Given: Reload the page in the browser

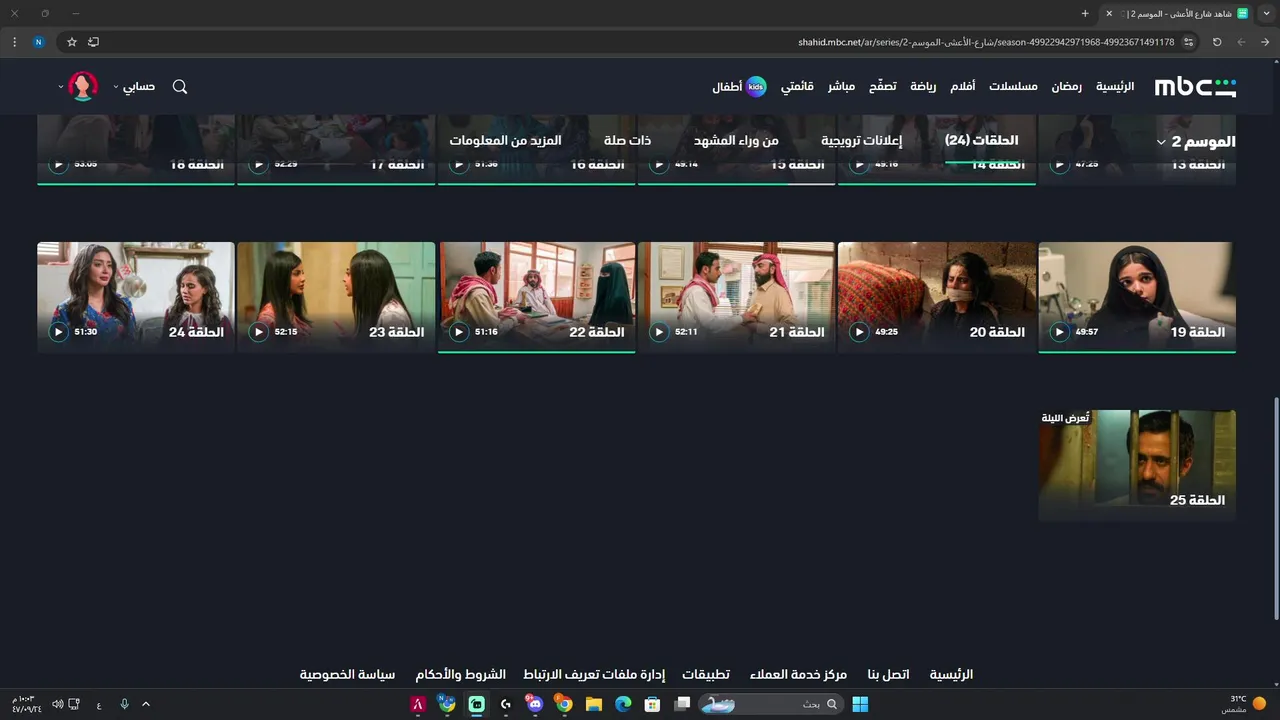Looking at the screenshot, I should 1217,42.
